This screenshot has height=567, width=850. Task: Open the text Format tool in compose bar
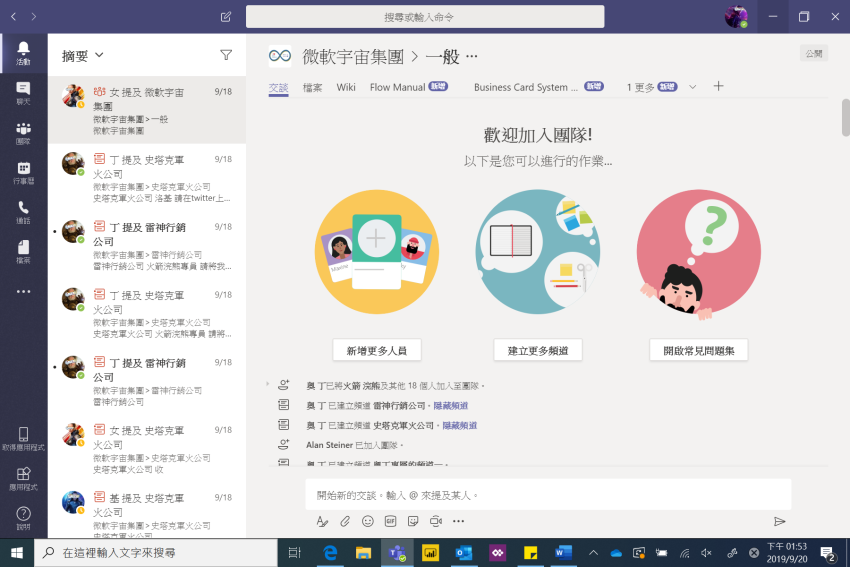click(x=322, y=521)
